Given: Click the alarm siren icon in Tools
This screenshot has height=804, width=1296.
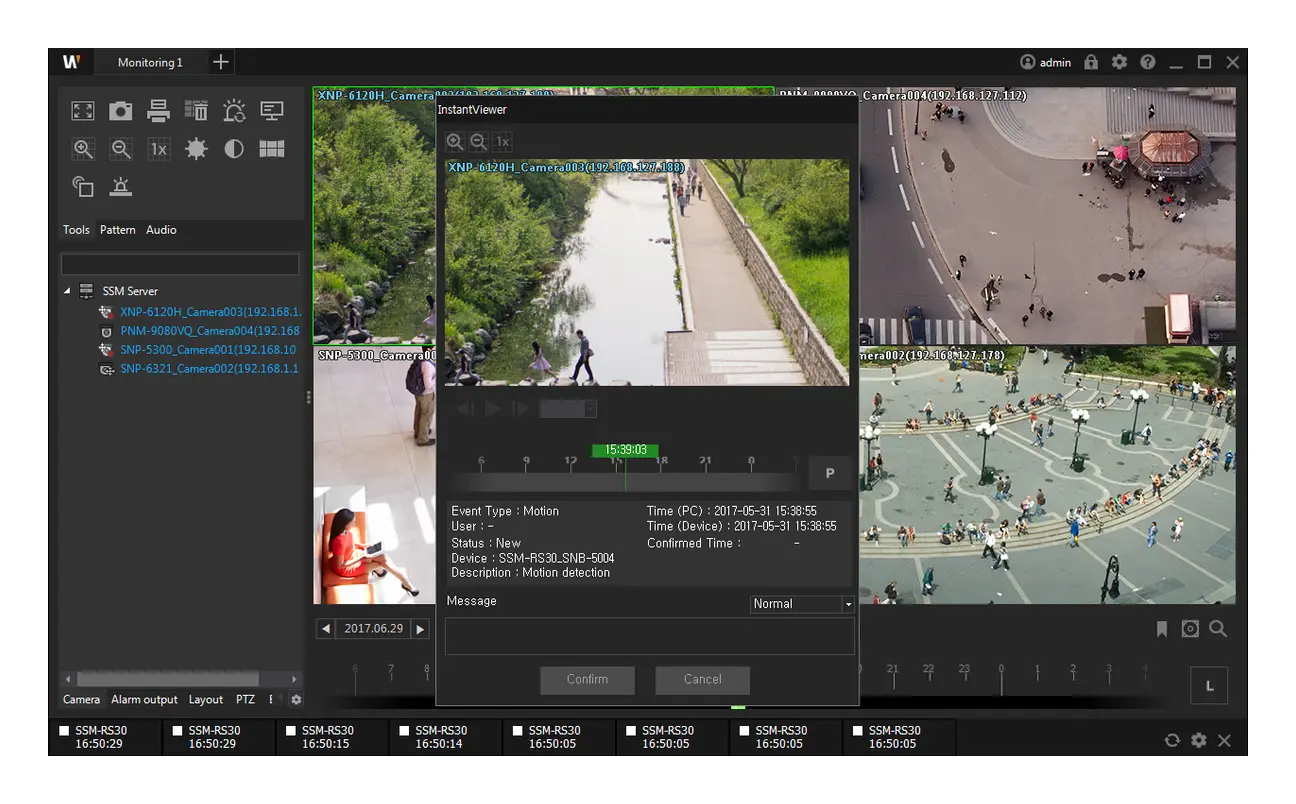Looking at the screenshot, I should click(x=121, y=186).
